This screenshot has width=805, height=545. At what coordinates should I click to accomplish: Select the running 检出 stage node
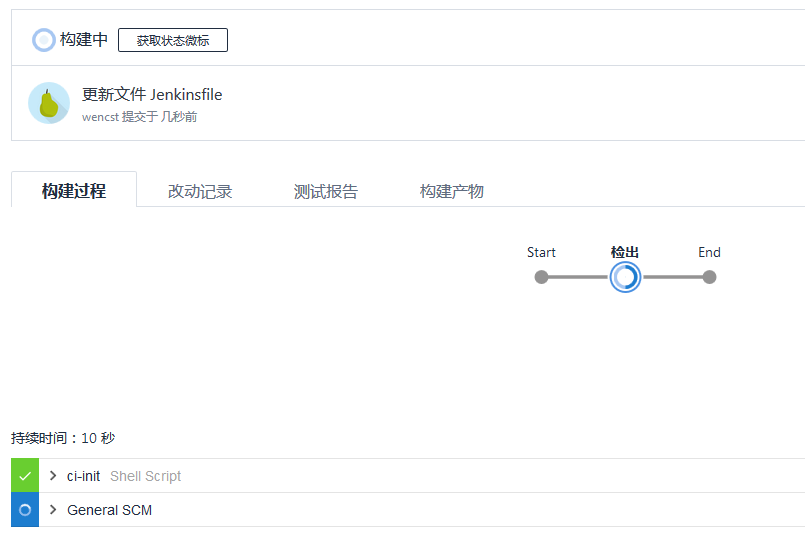[x=625, y=277]
